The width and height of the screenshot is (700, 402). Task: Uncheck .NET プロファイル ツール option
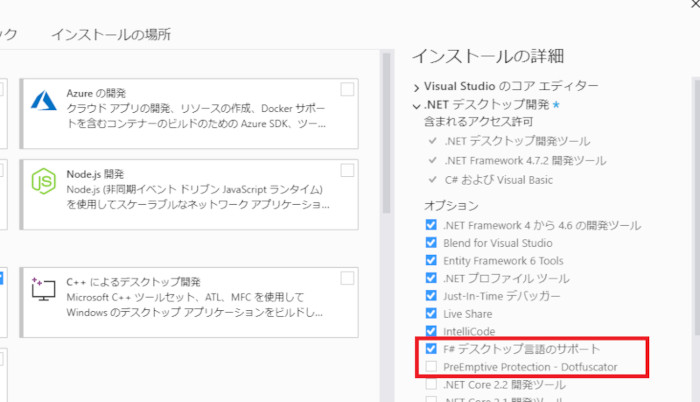tap(431, 278)
